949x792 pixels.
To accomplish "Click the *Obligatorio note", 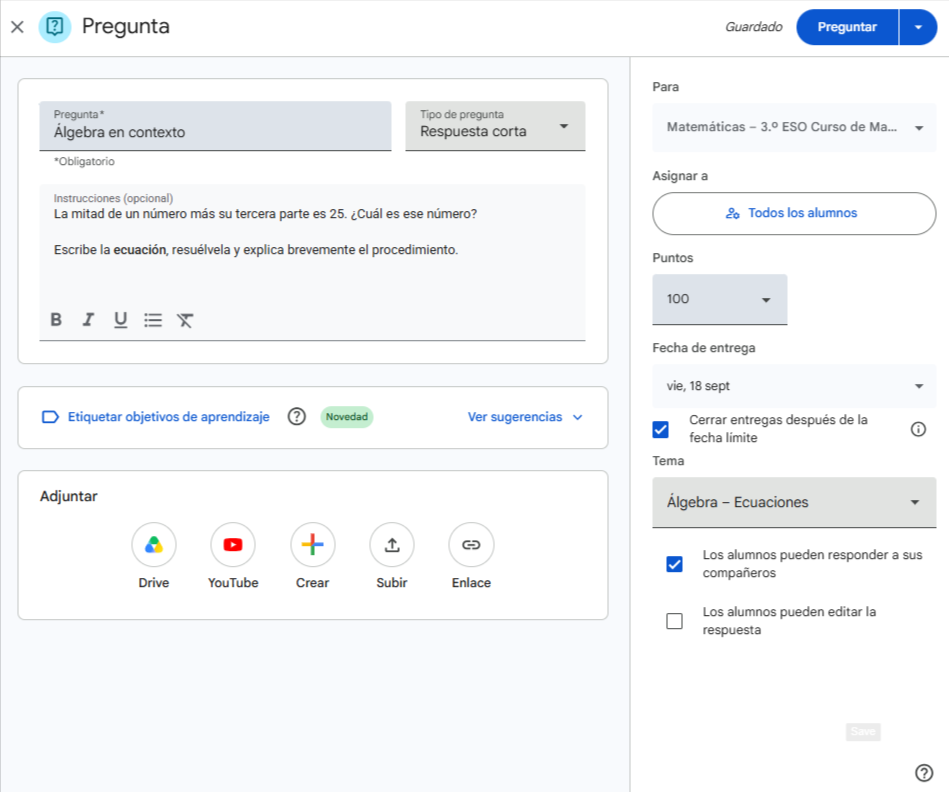I will (x=84, y=162).
